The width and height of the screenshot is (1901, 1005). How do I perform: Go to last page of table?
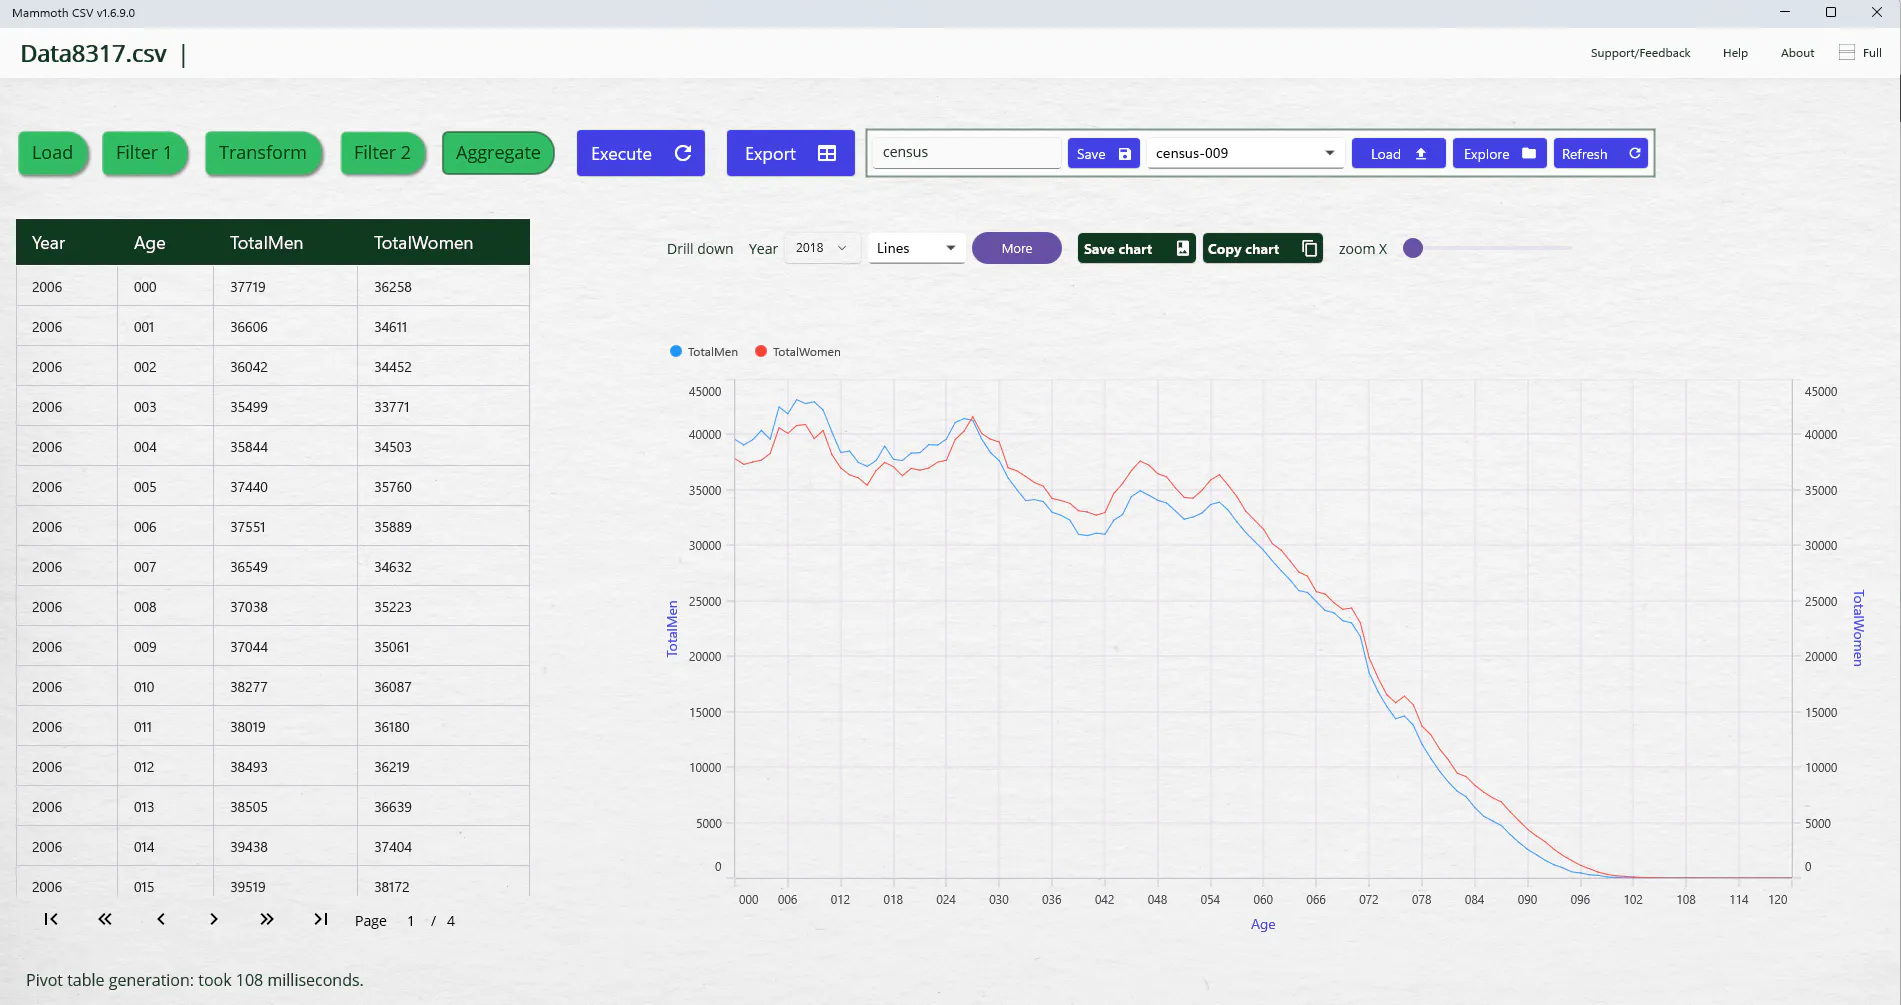click(x=321, y=919)
